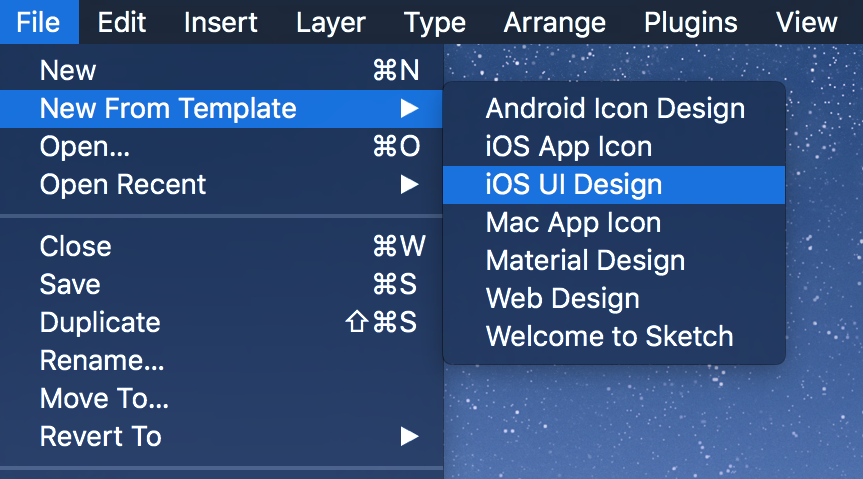Choose the iOS UI Design template

pos(574,184)
